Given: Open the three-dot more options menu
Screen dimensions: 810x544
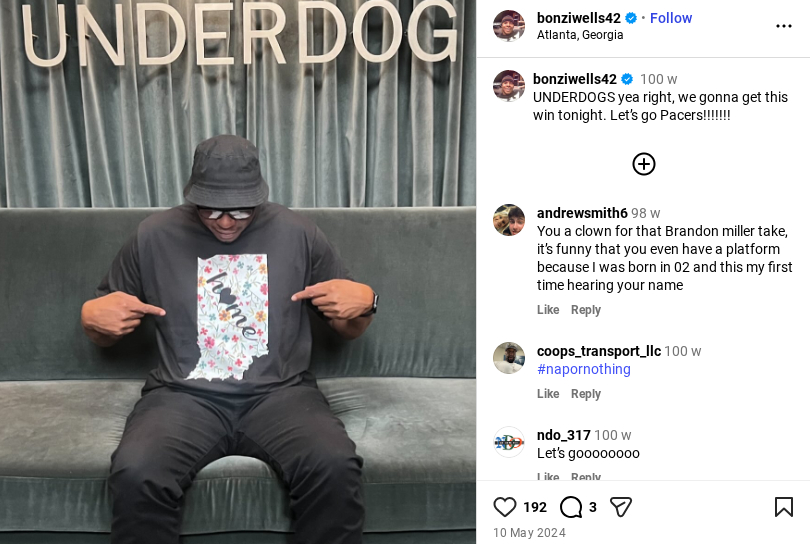Looking at the screenshot, I should point(784,26).
